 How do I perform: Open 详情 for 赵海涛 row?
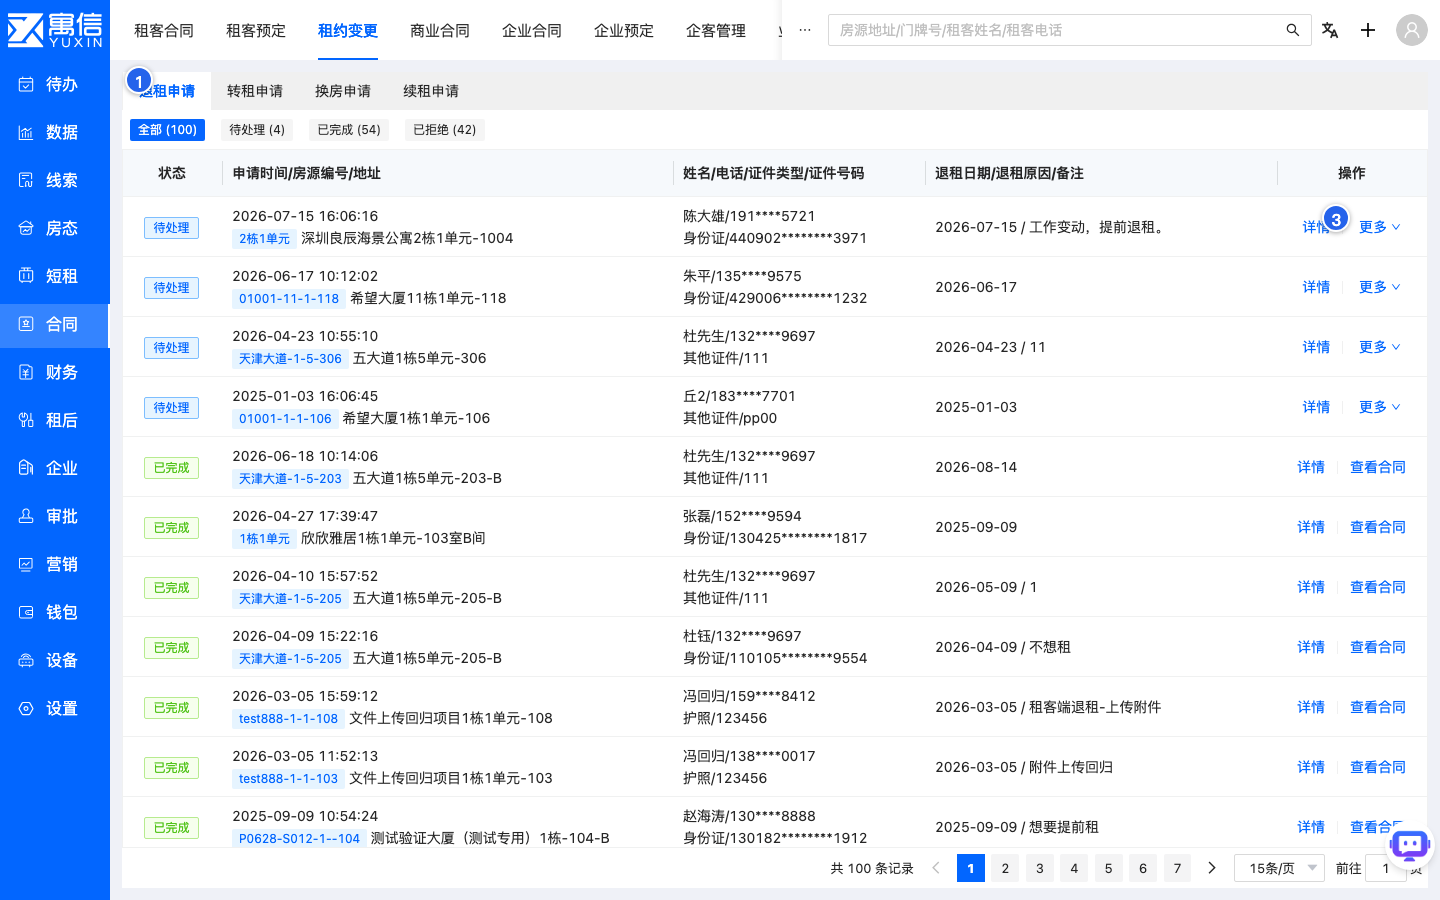pyautogui.click(x=1311, y=827)
